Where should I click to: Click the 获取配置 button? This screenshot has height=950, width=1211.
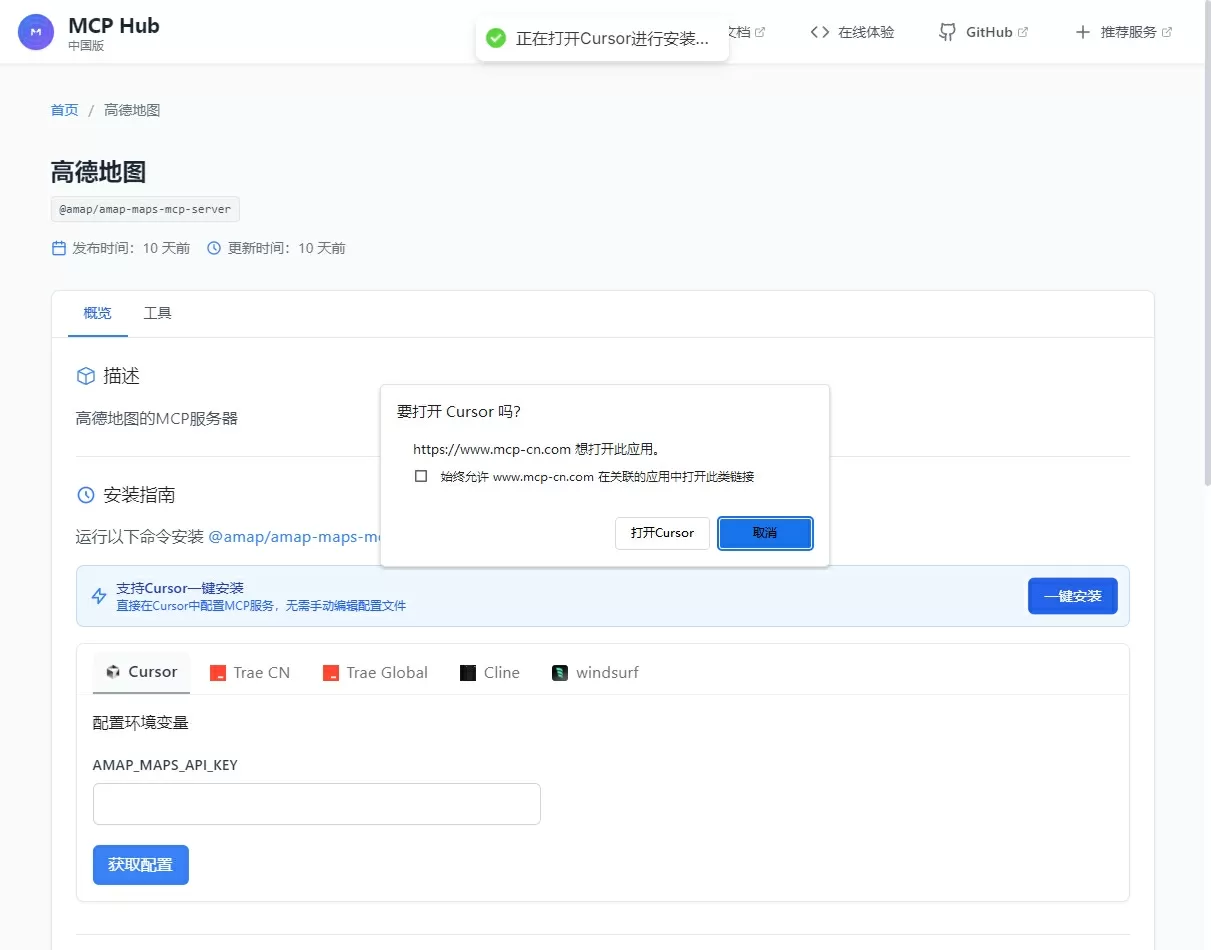141,865
